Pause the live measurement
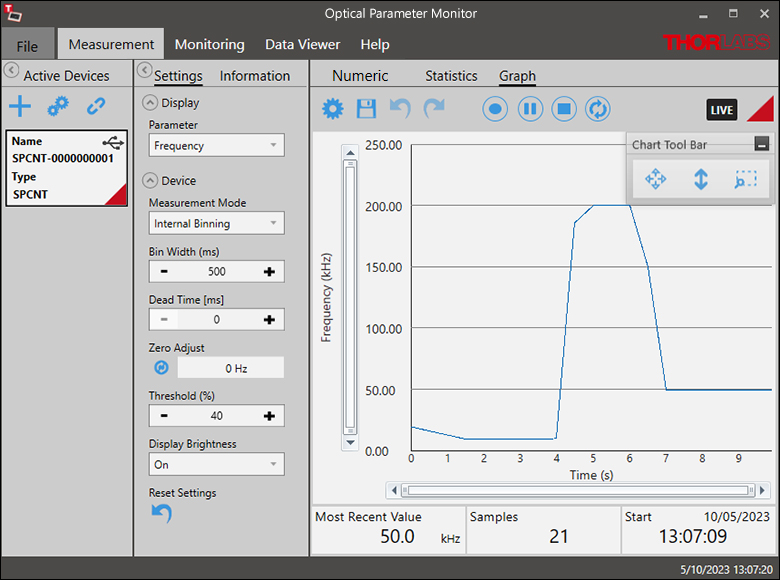Image resolution: width=780 pixels, height=580 pixels. [x=530, y=109]
